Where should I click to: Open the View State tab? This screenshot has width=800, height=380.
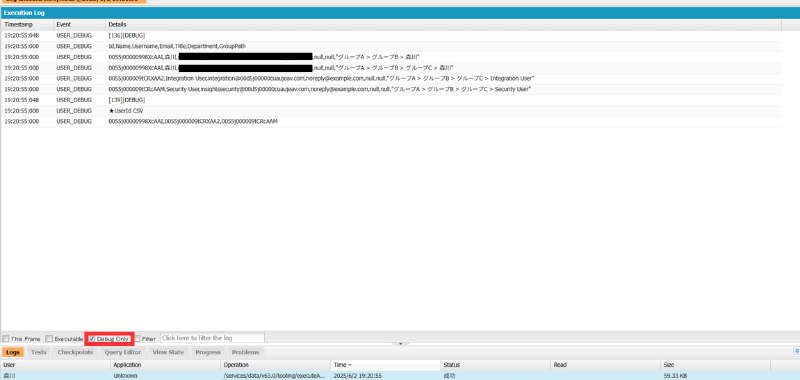tap(168, 352)
